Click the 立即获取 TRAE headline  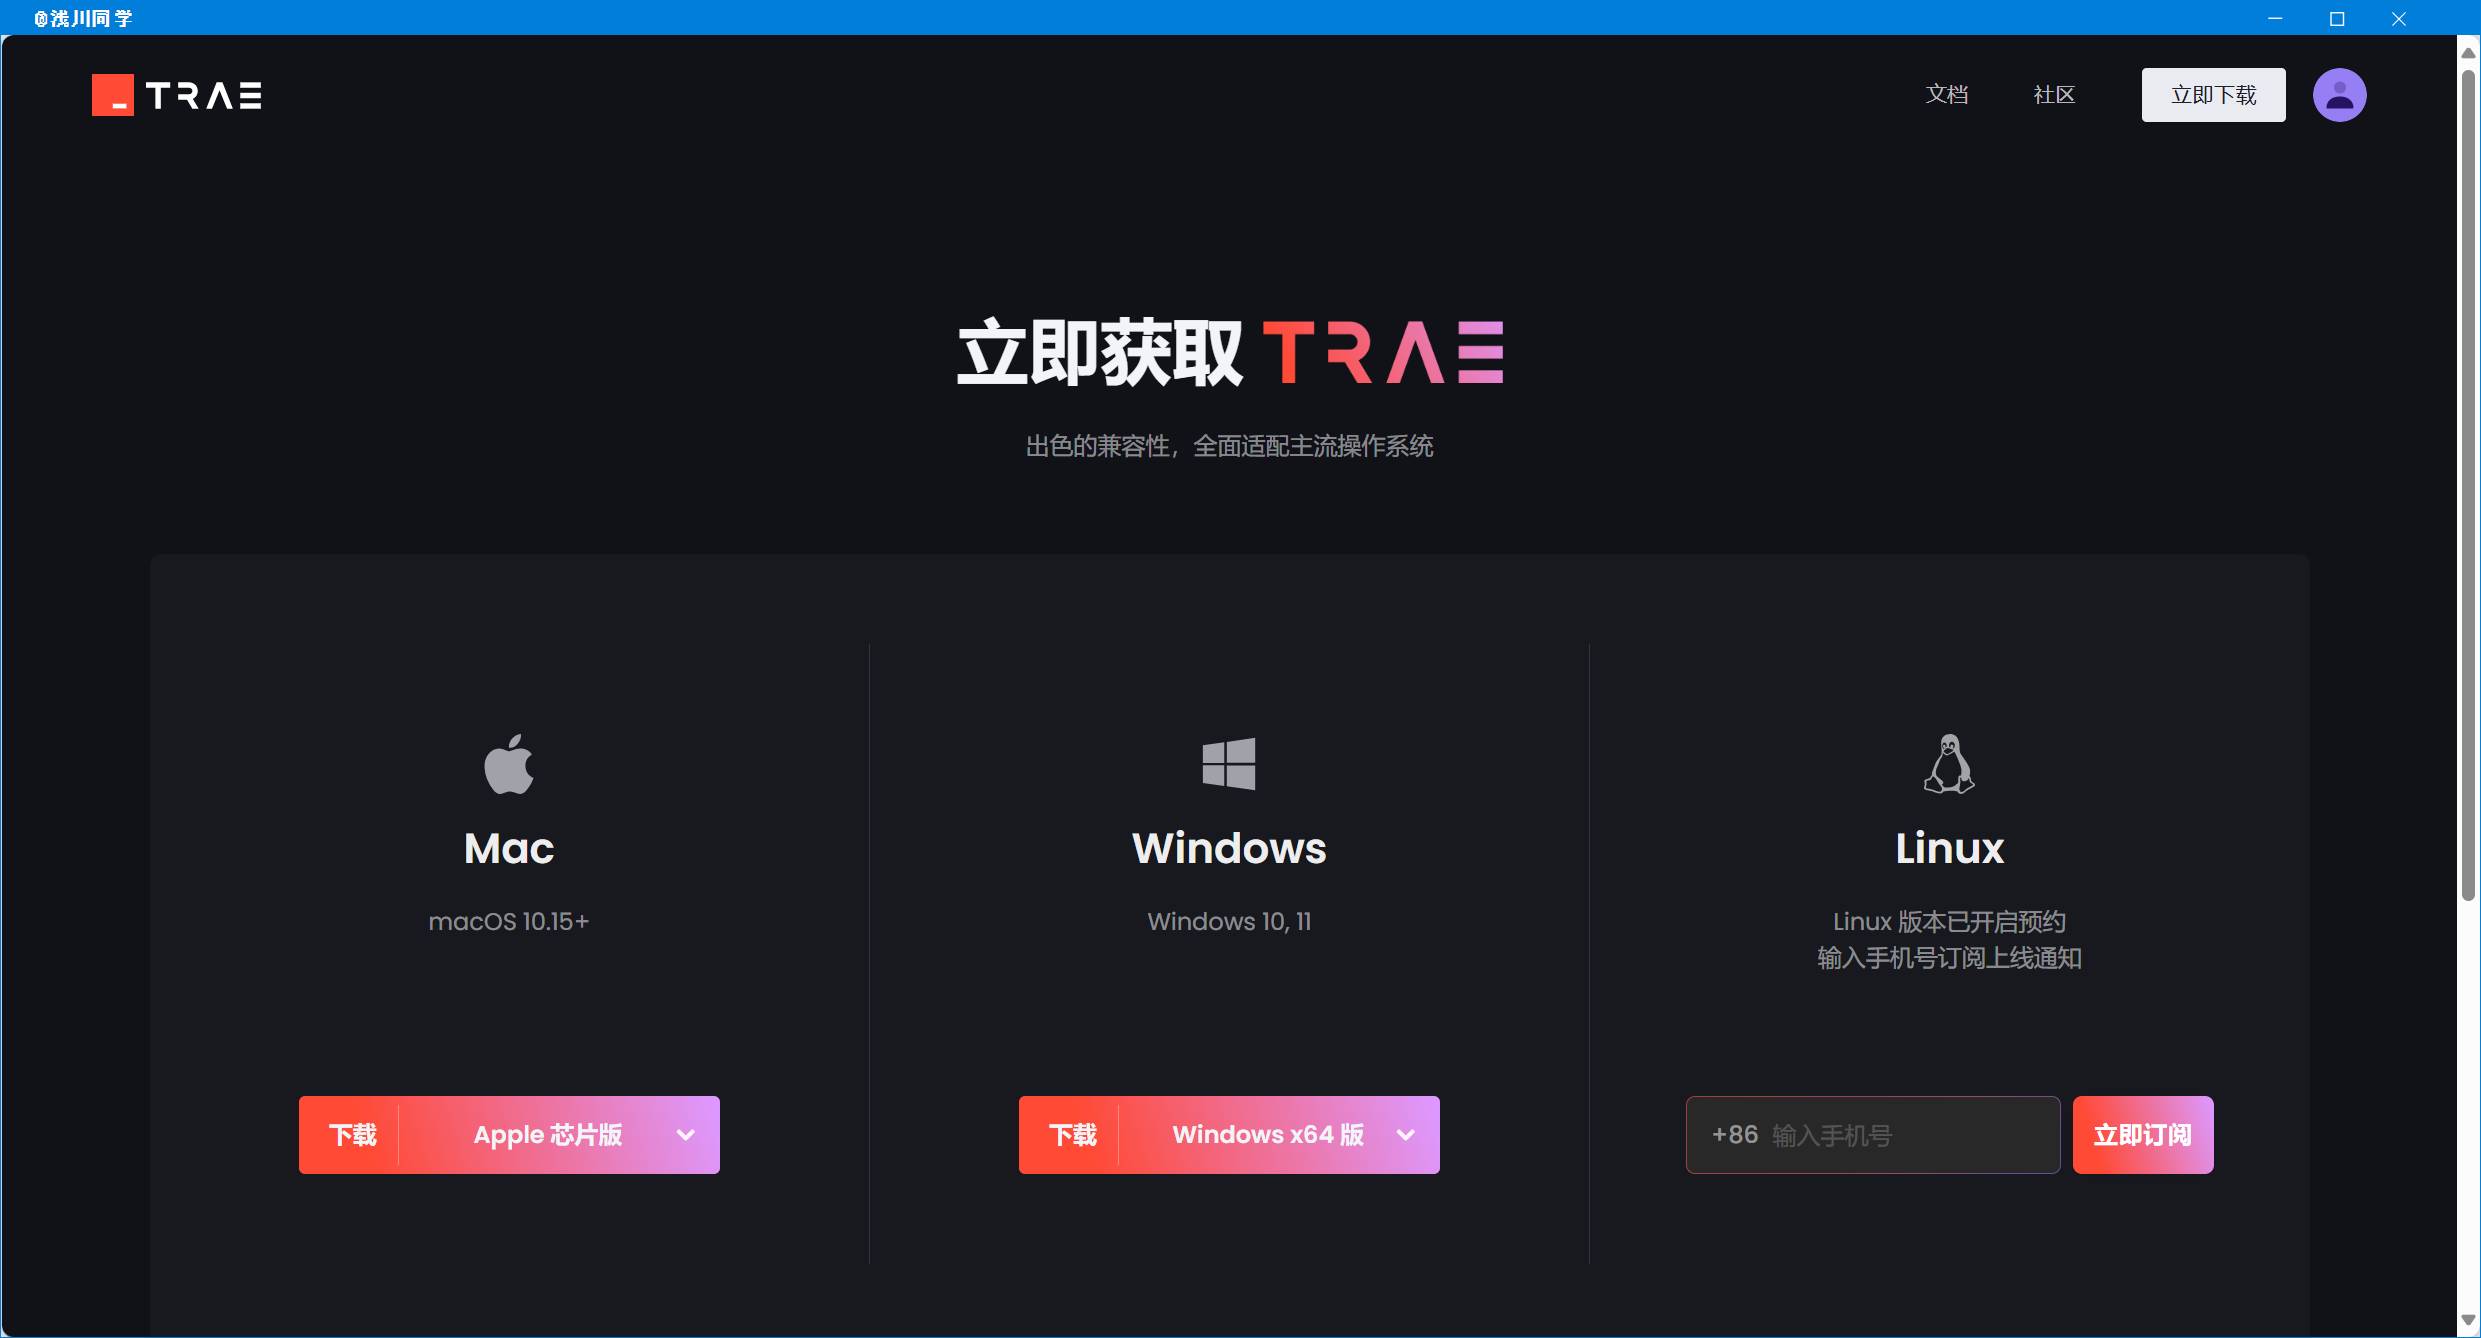coord(1230,352)
